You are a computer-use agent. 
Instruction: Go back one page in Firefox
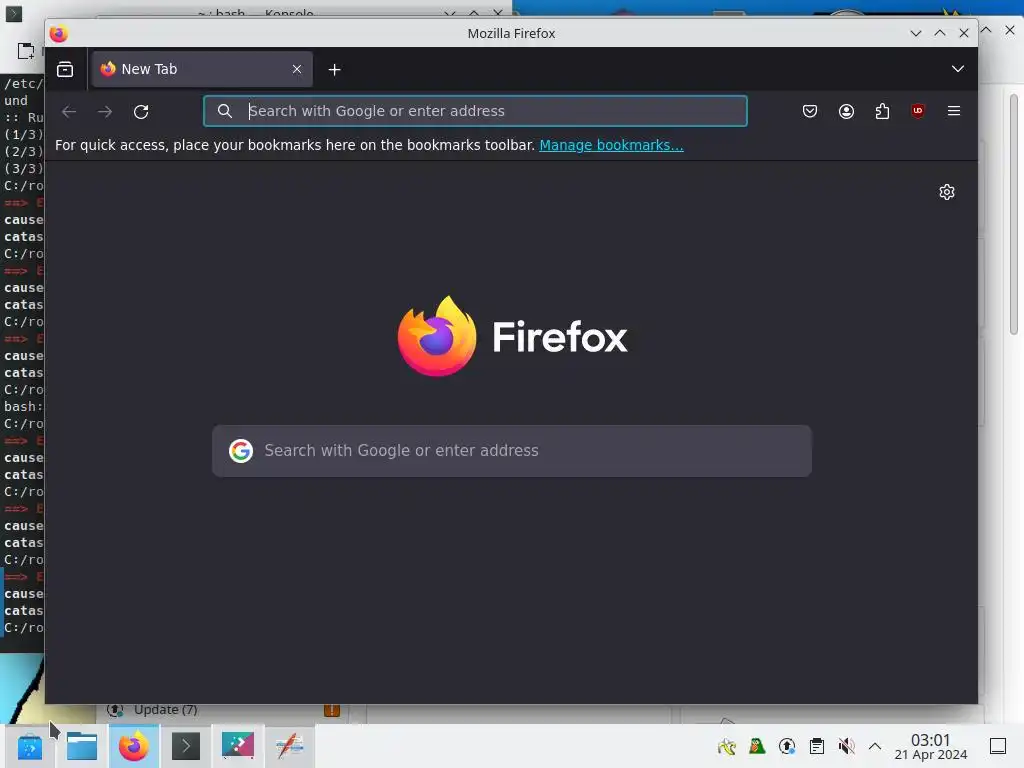(69, 112)
